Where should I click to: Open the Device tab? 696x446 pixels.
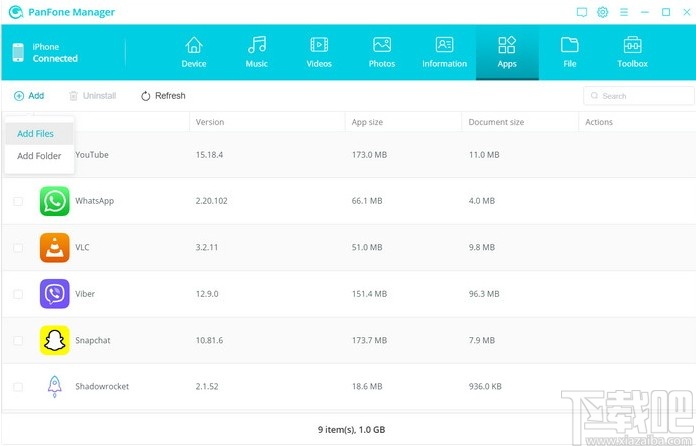pyautogui.click(x=194, y=52)
